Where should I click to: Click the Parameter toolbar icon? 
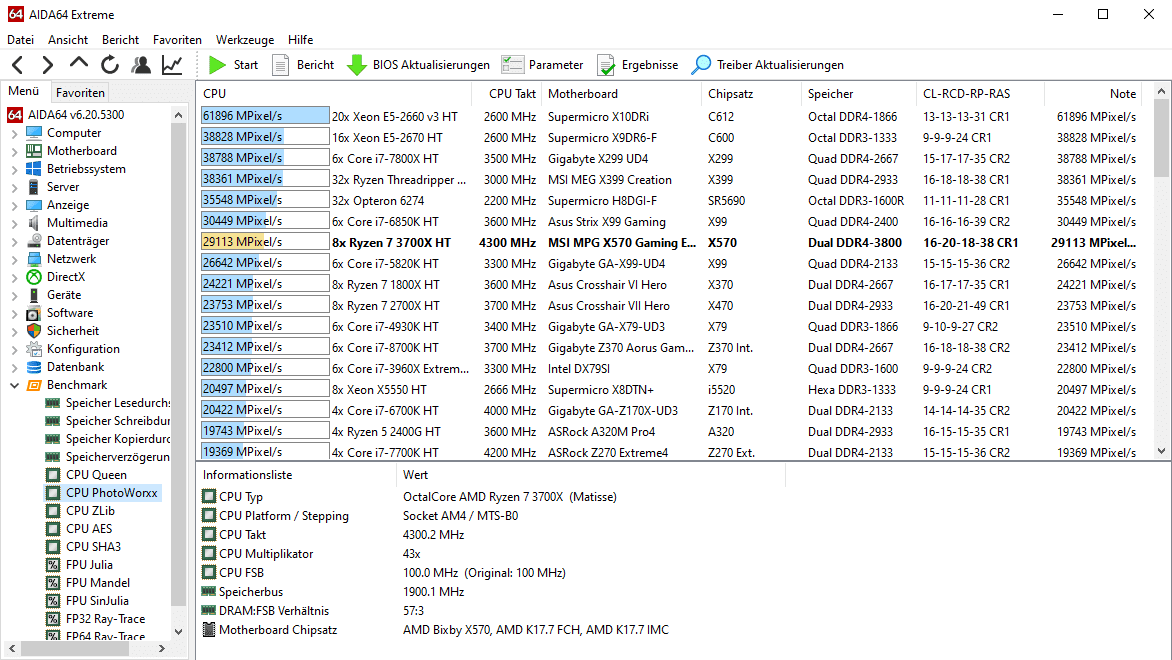(513, 65)
